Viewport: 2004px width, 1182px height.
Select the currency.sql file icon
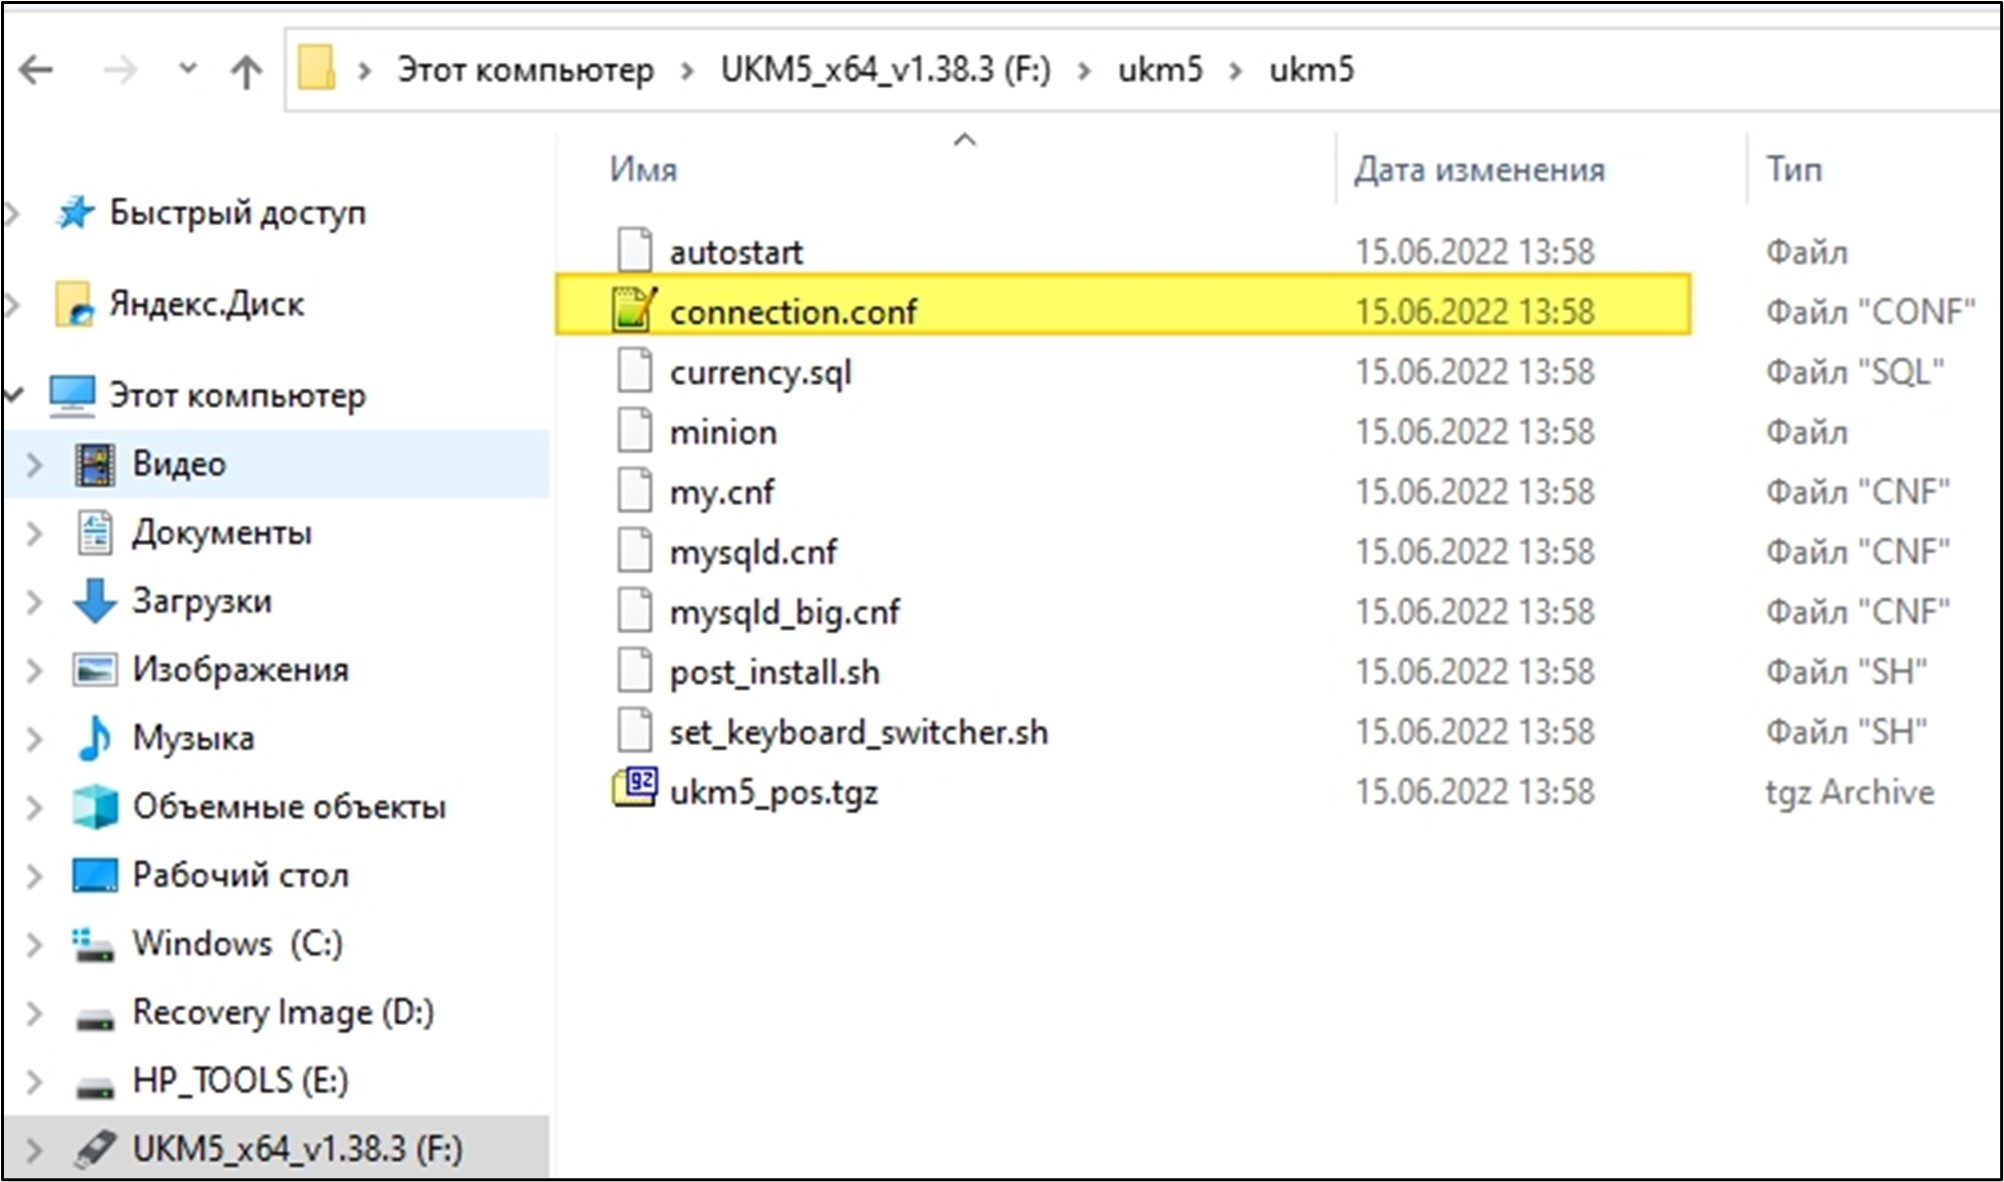pyautogui.click(x=635, y=370)
